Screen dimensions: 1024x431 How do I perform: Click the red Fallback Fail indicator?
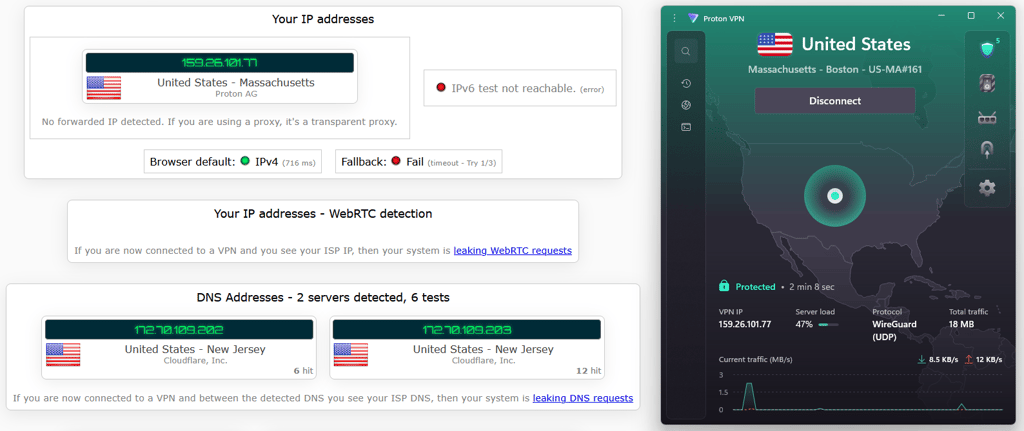[x=396, y=161]
